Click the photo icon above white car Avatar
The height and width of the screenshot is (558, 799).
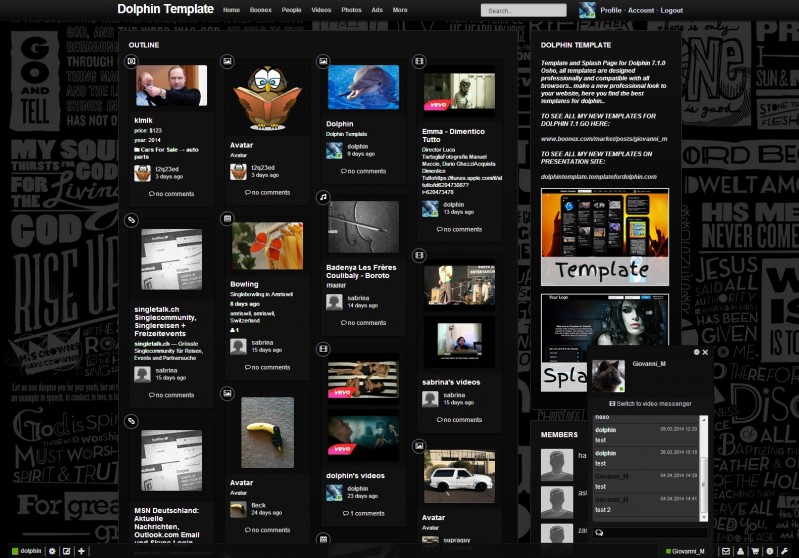pos(419,446)
